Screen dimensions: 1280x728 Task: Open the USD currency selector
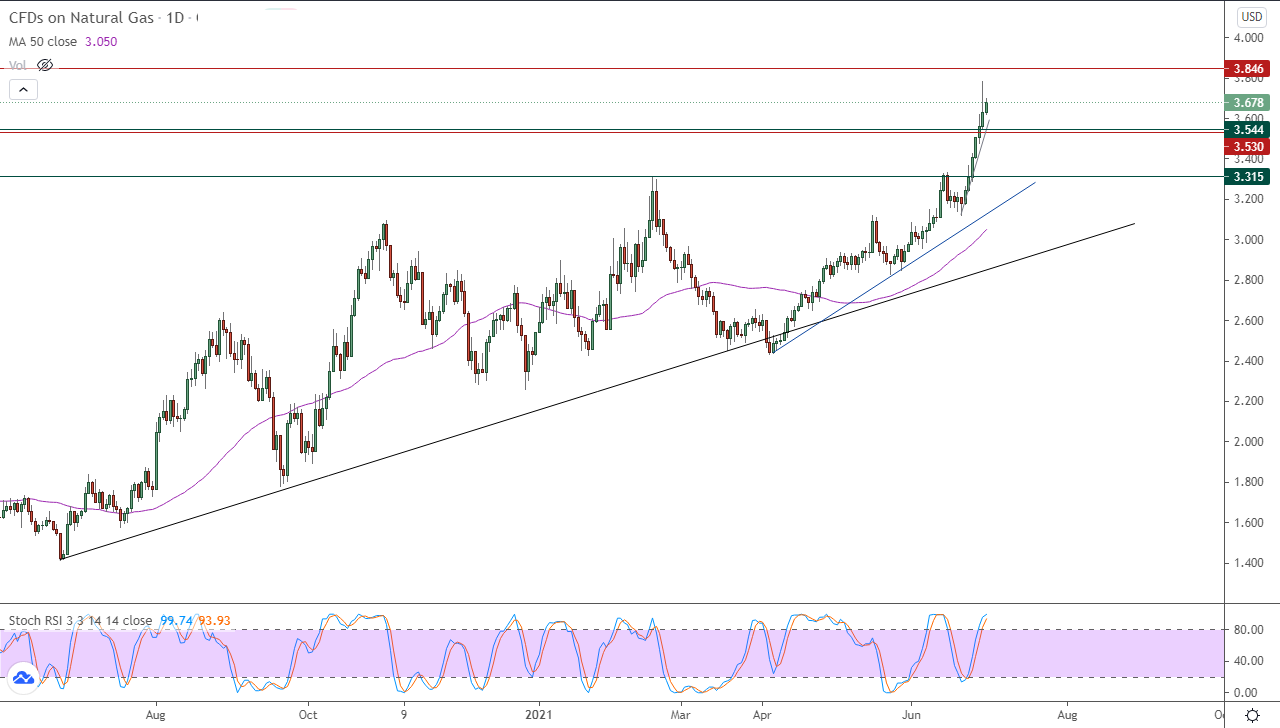tap(1252, 17)
